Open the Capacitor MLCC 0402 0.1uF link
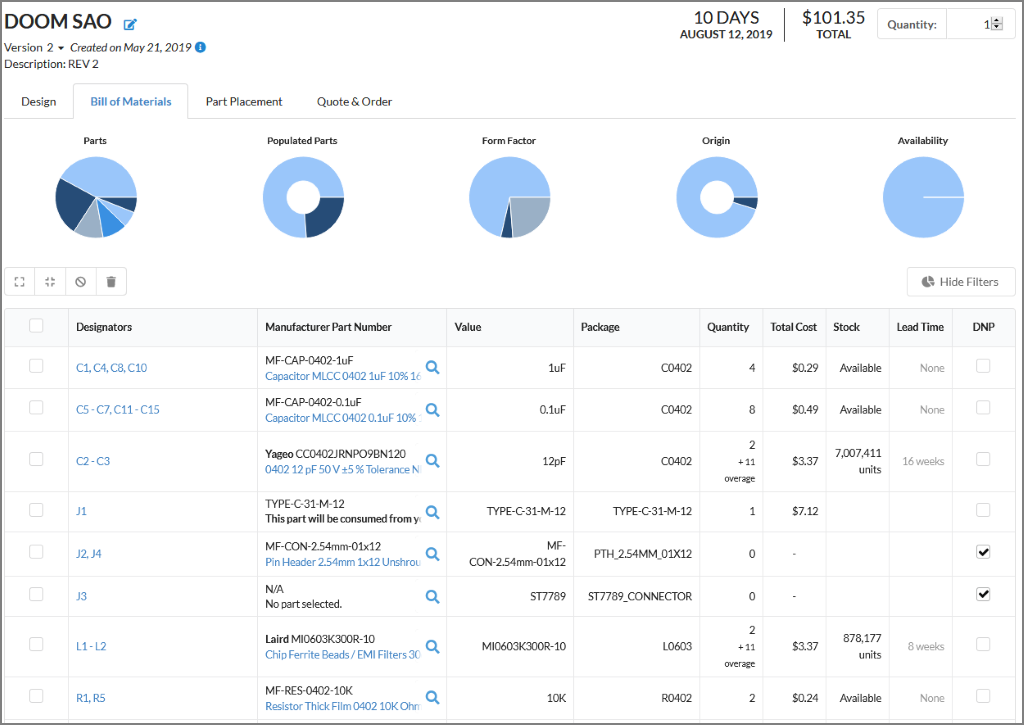 coord(340,418)
